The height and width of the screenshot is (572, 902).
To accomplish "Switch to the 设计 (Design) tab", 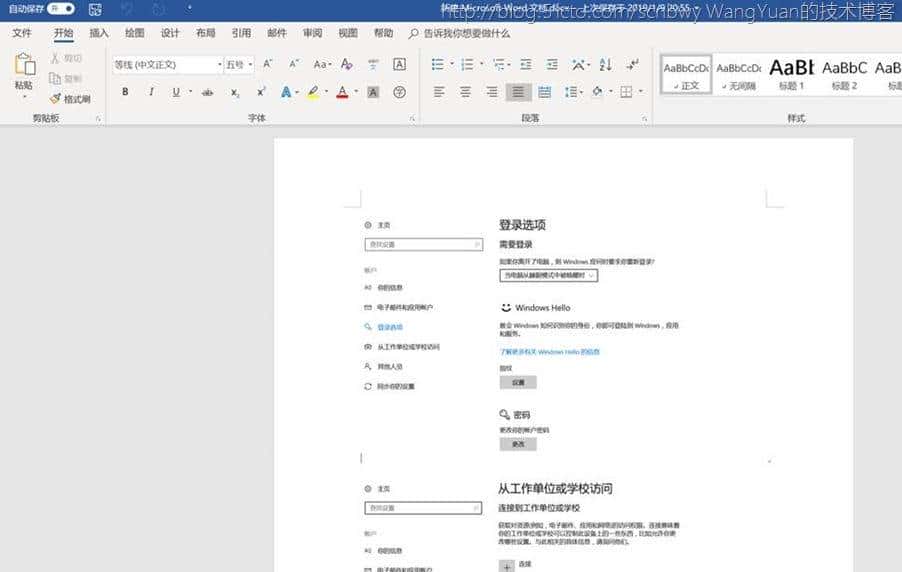I will (x=170, y=33).
